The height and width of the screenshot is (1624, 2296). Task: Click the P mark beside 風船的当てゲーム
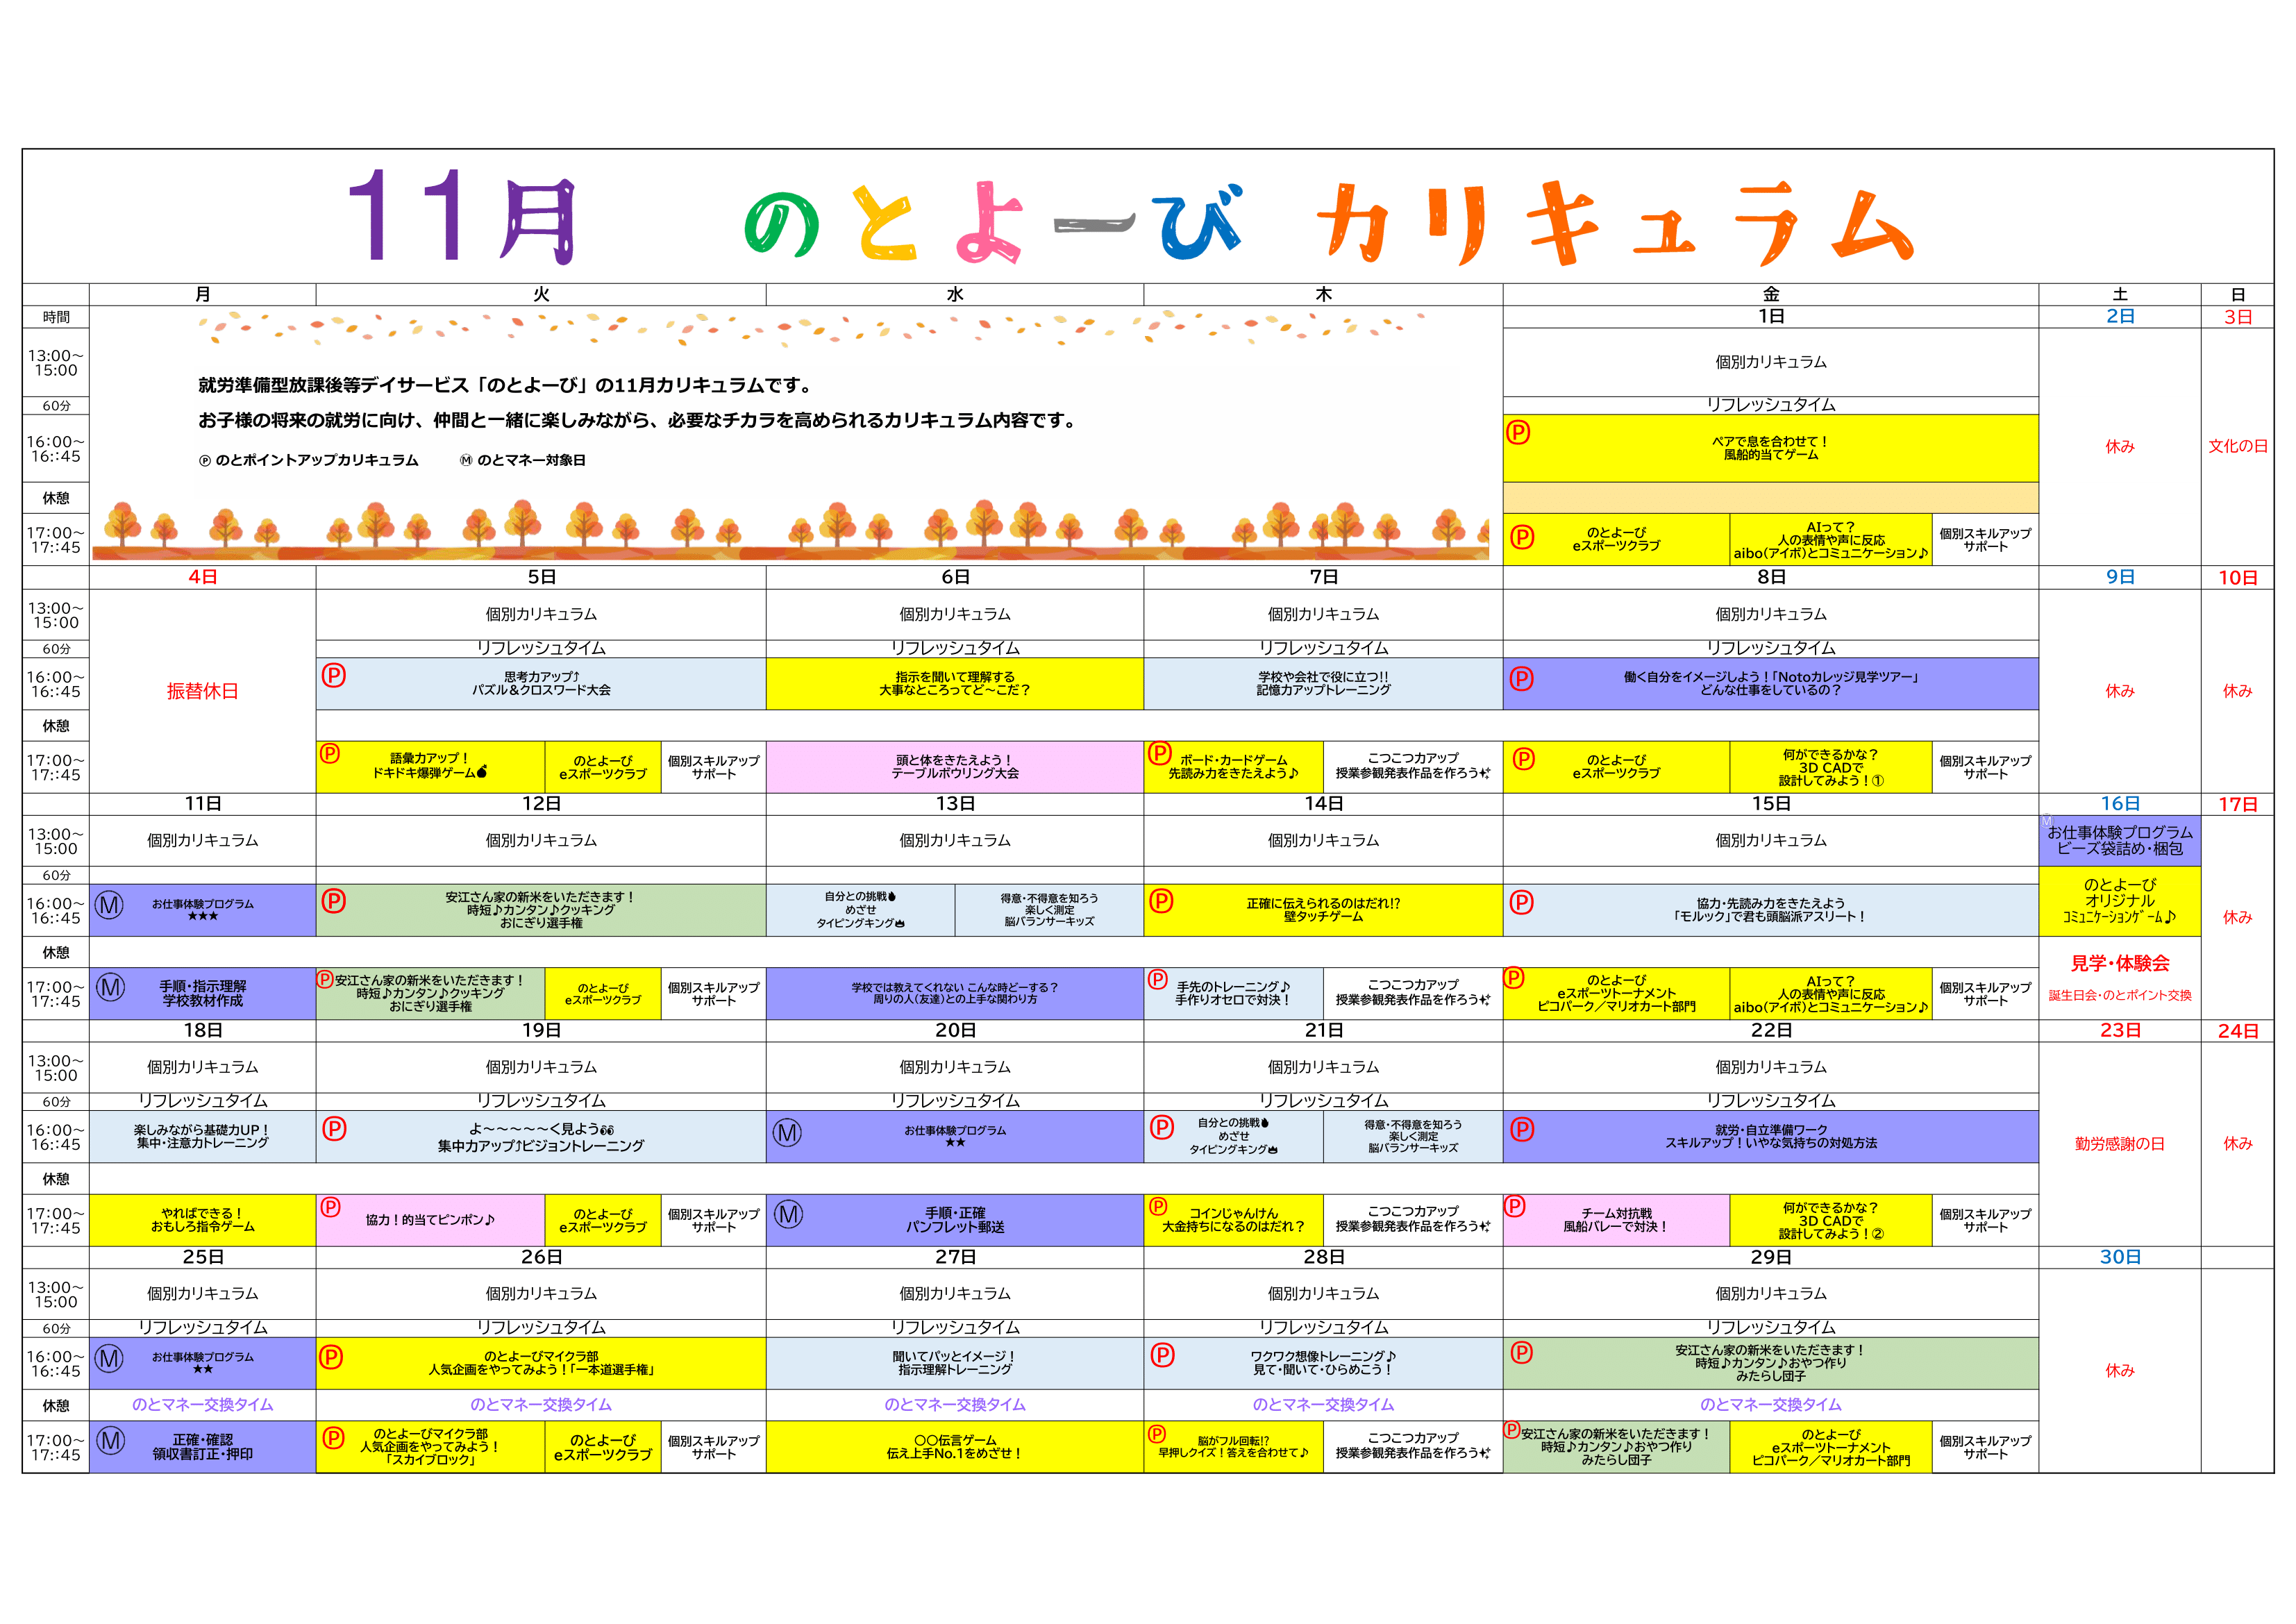pyautogui.click(x=1518, y=433)
